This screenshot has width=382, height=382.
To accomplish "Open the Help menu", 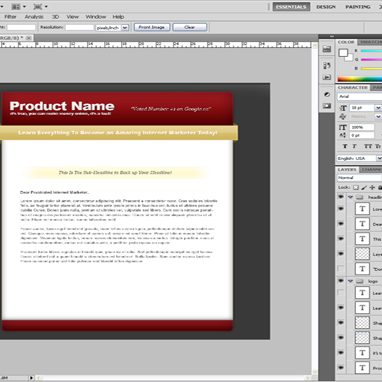I will tap(118, 17).
